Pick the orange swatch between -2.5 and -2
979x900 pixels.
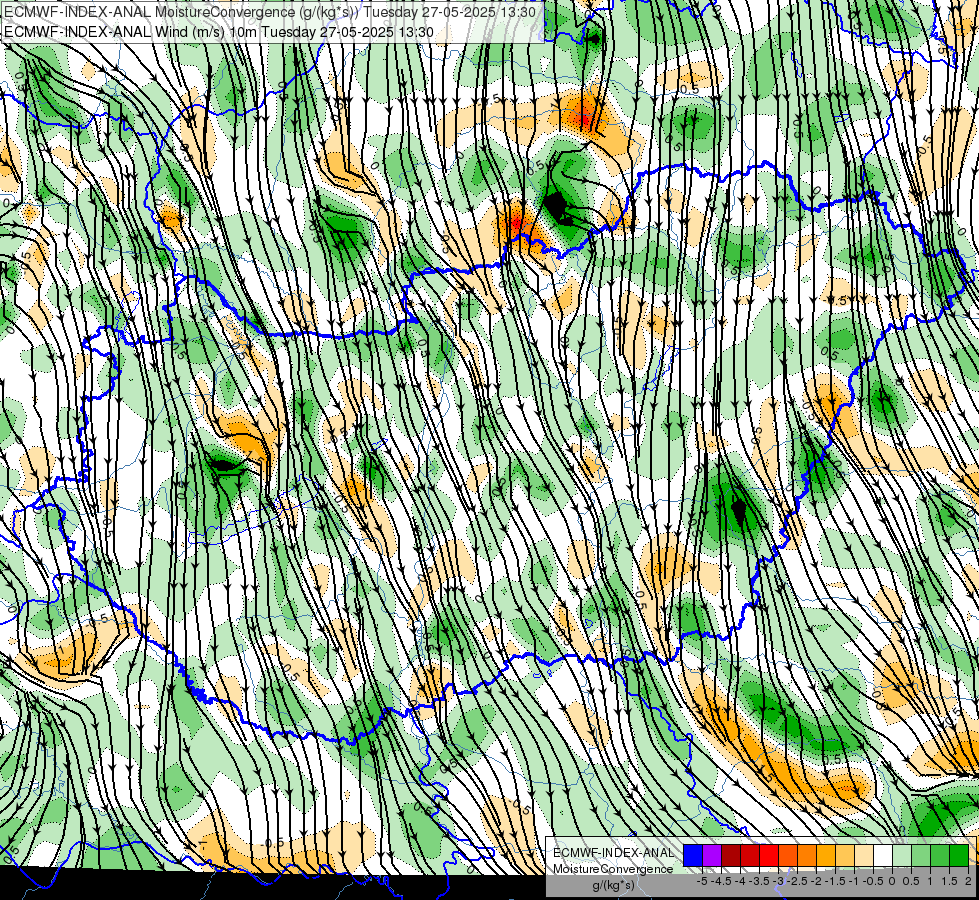pos(807,855)
